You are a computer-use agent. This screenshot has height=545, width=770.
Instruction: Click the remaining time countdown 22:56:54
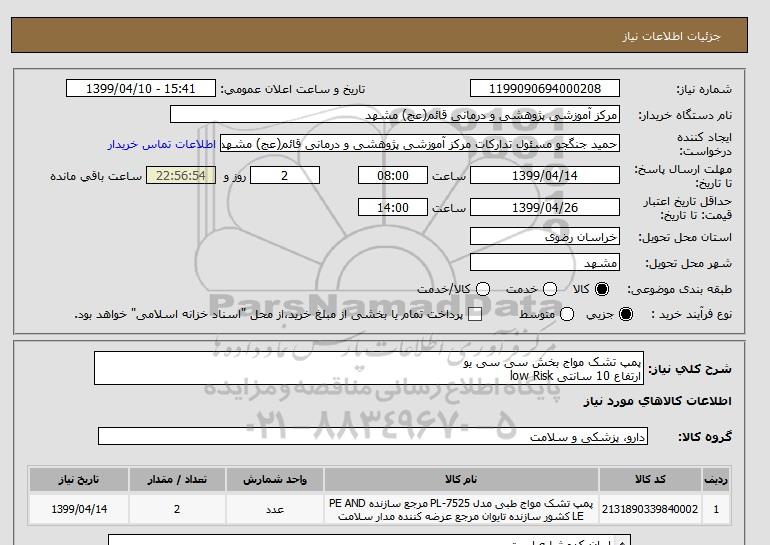click(x=181, y=175)
